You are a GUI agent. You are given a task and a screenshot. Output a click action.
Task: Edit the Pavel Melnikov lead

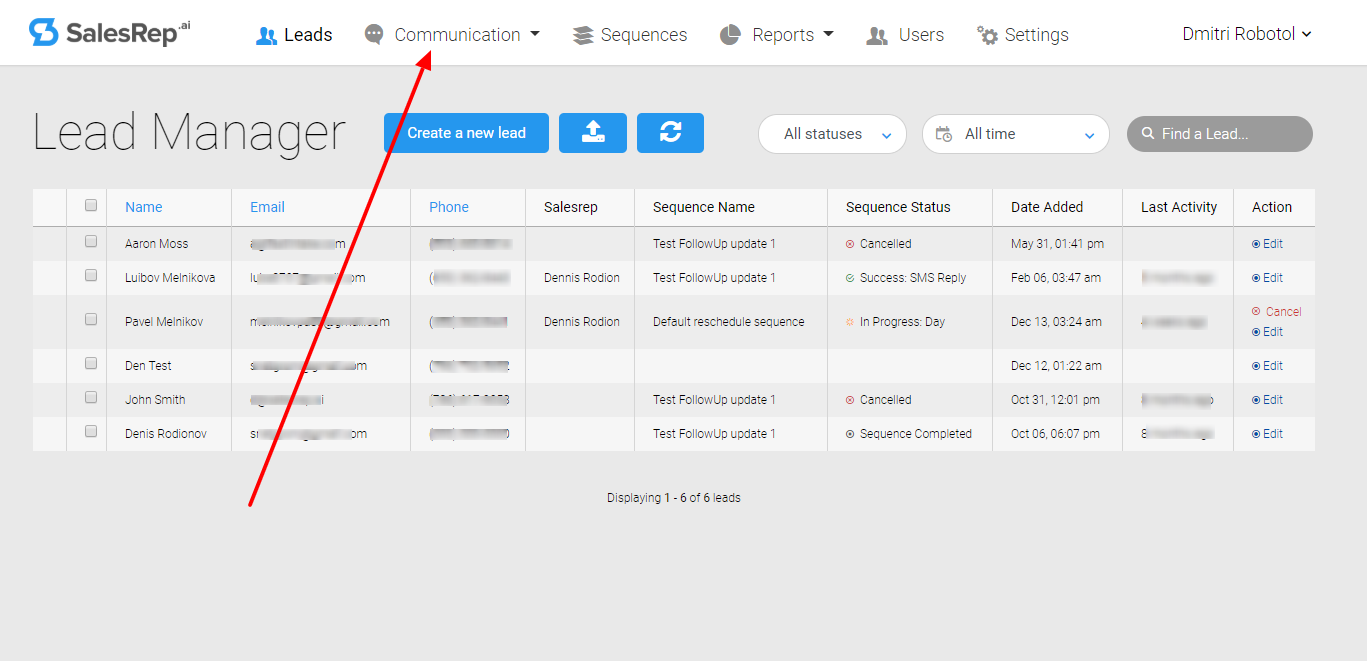[1267, 332]
